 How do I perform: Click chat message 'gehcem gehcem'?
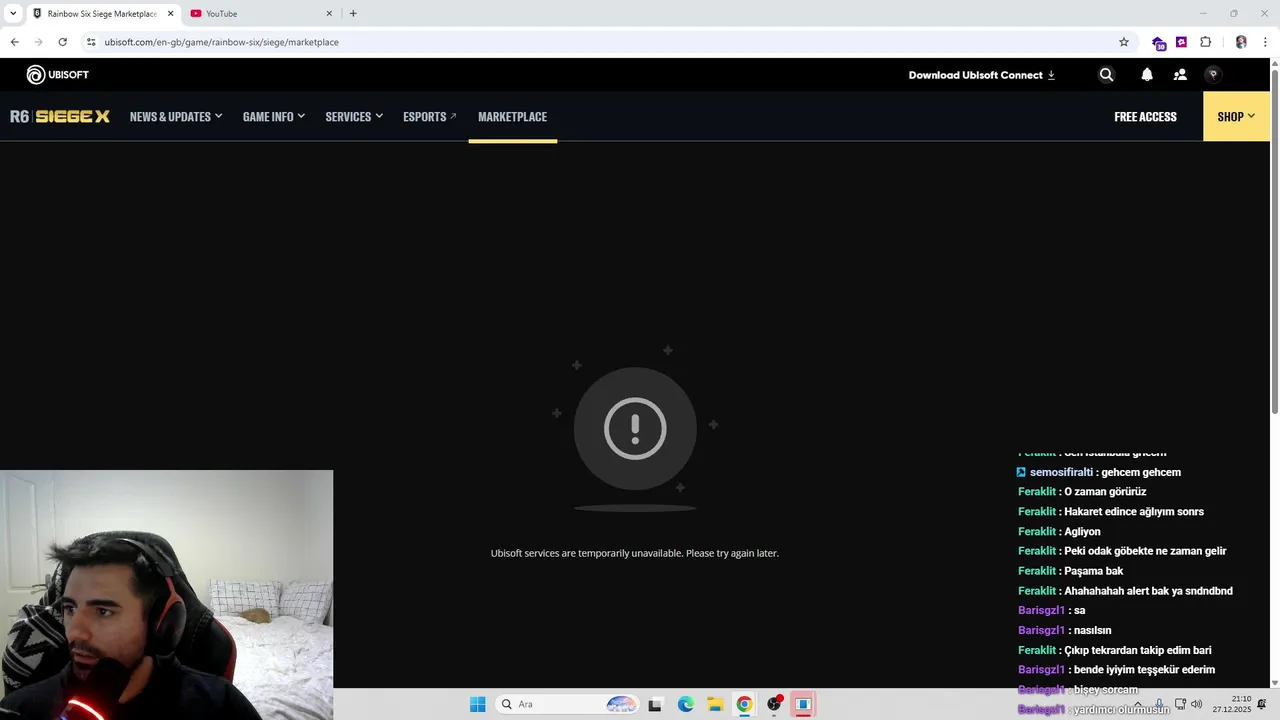tap(1140, 472)
